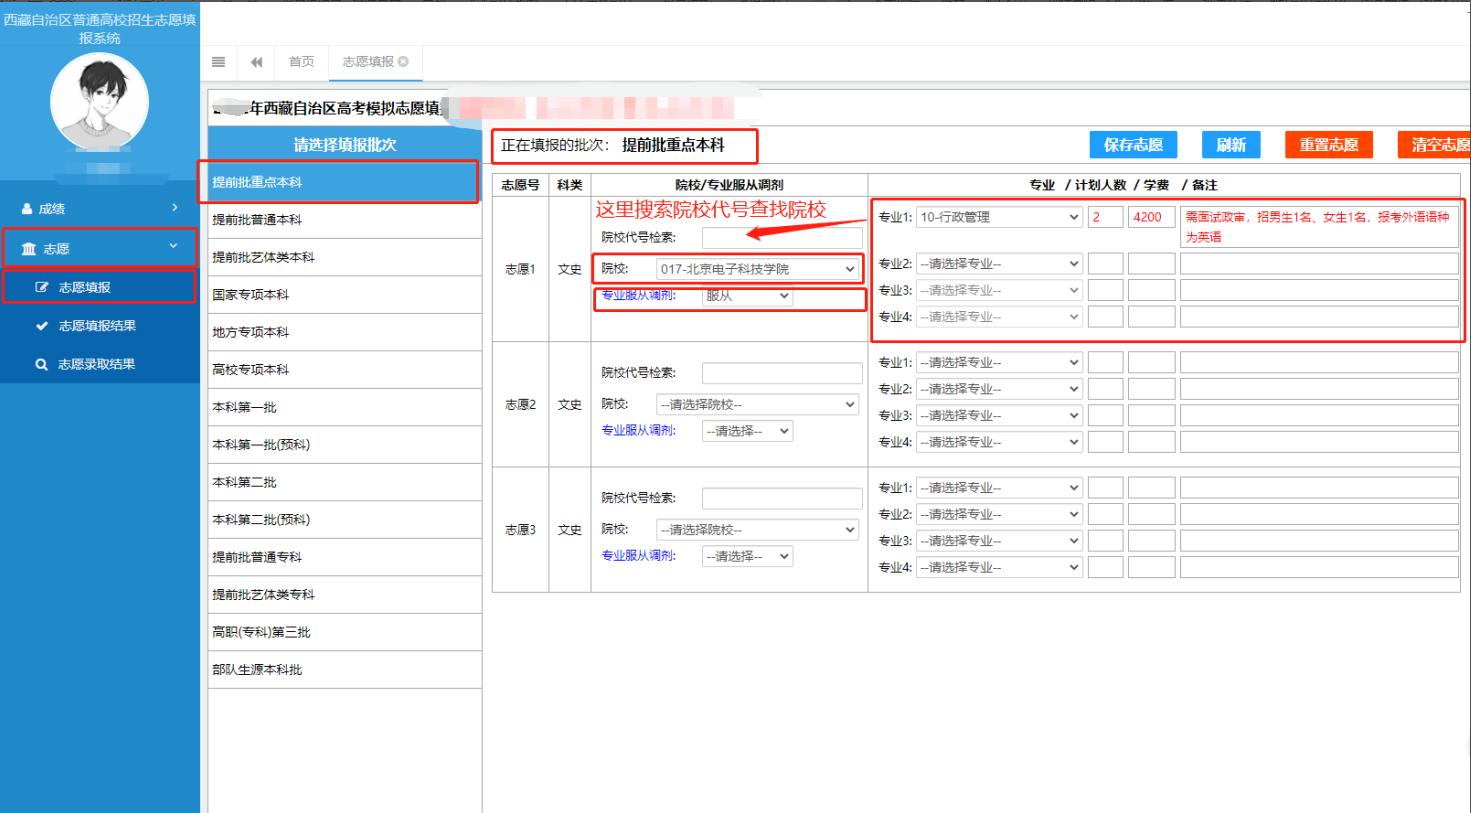Open 专业1 dropdown showing 10-行政管理

click(x=999, y=217)
